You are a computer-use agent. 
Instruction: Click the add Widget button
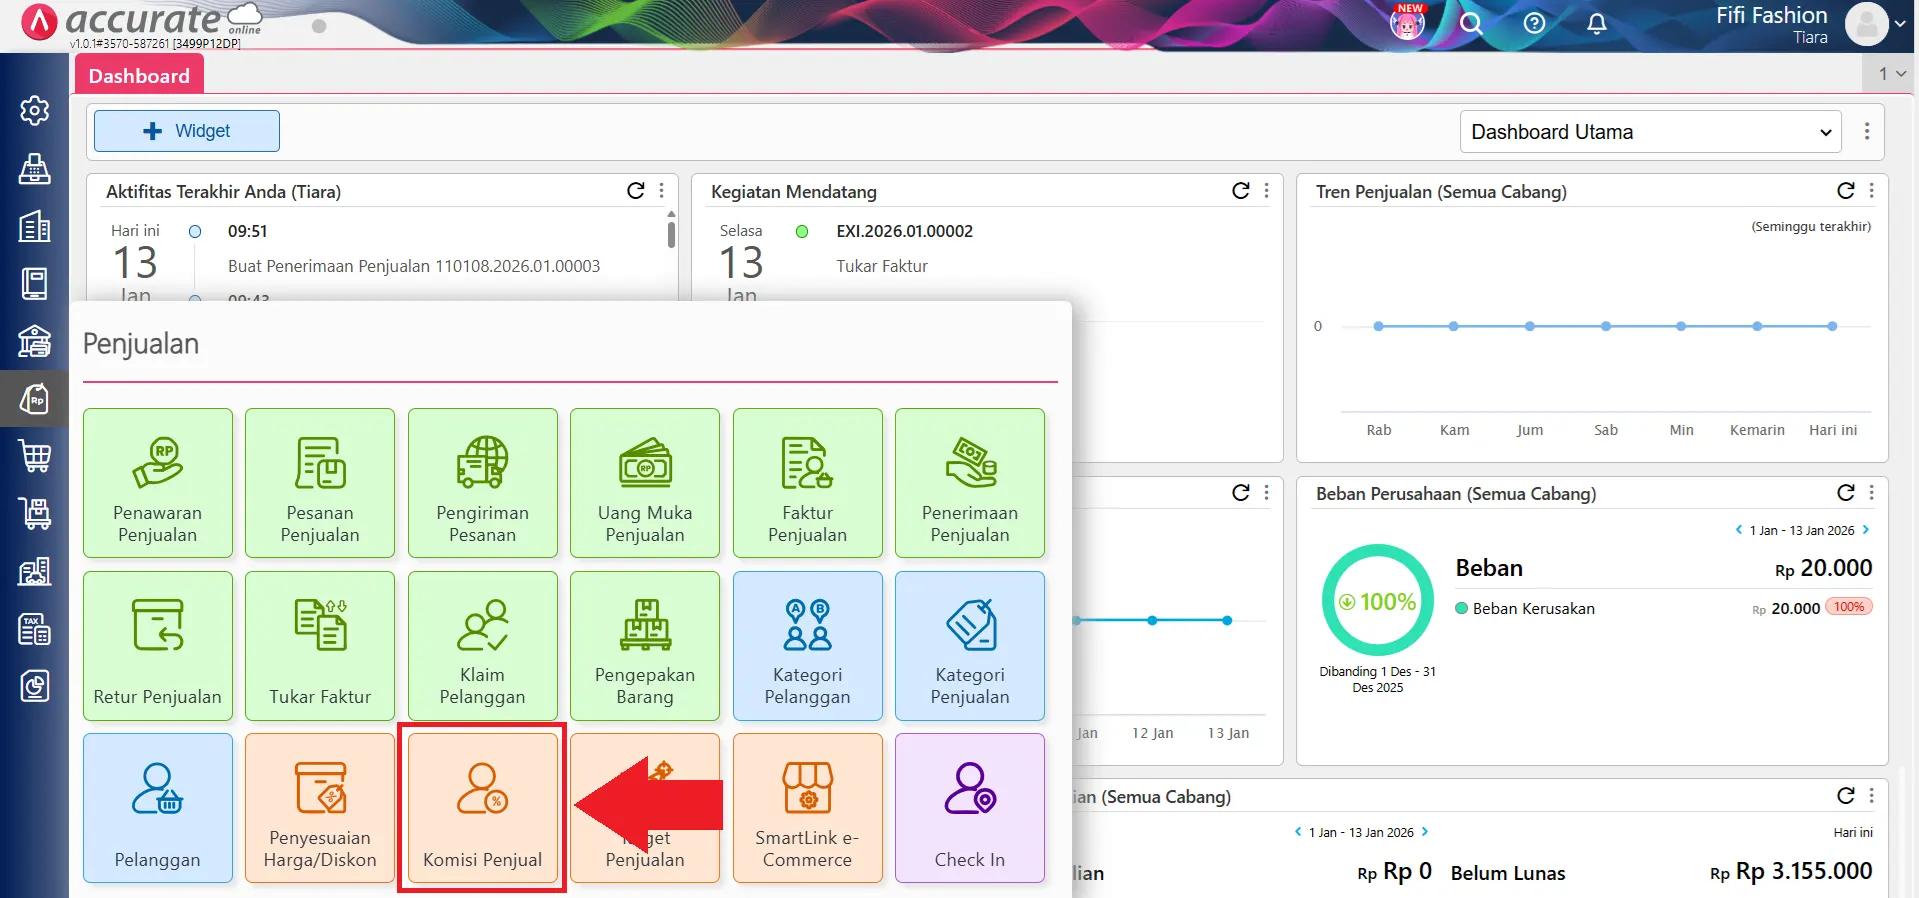click(187, 131)
